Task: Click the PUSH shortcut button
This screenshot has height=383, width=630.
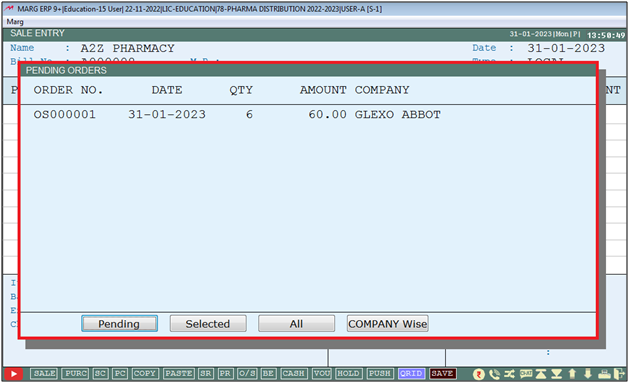Action: tap(380, 374)
